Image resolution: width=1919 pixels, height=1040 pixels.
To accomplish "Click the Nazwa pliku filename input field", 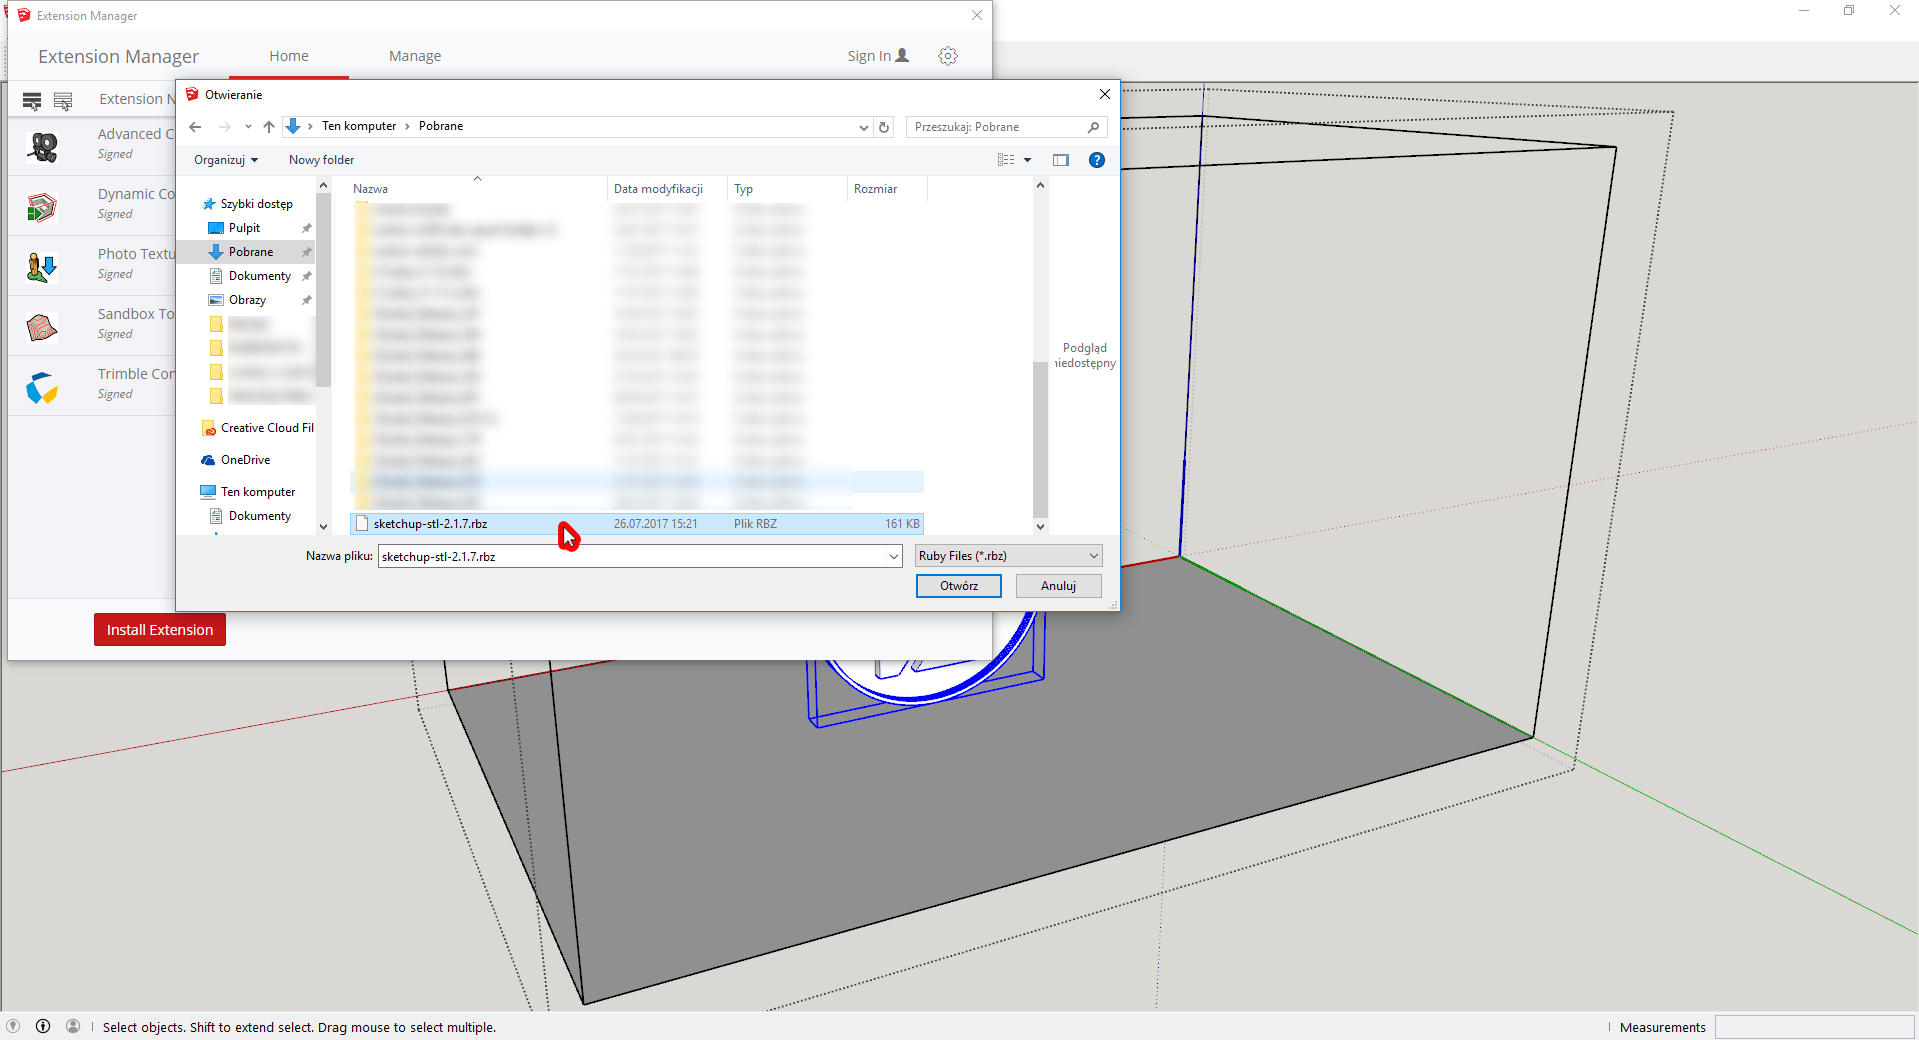I will click(x=630, y=556).
